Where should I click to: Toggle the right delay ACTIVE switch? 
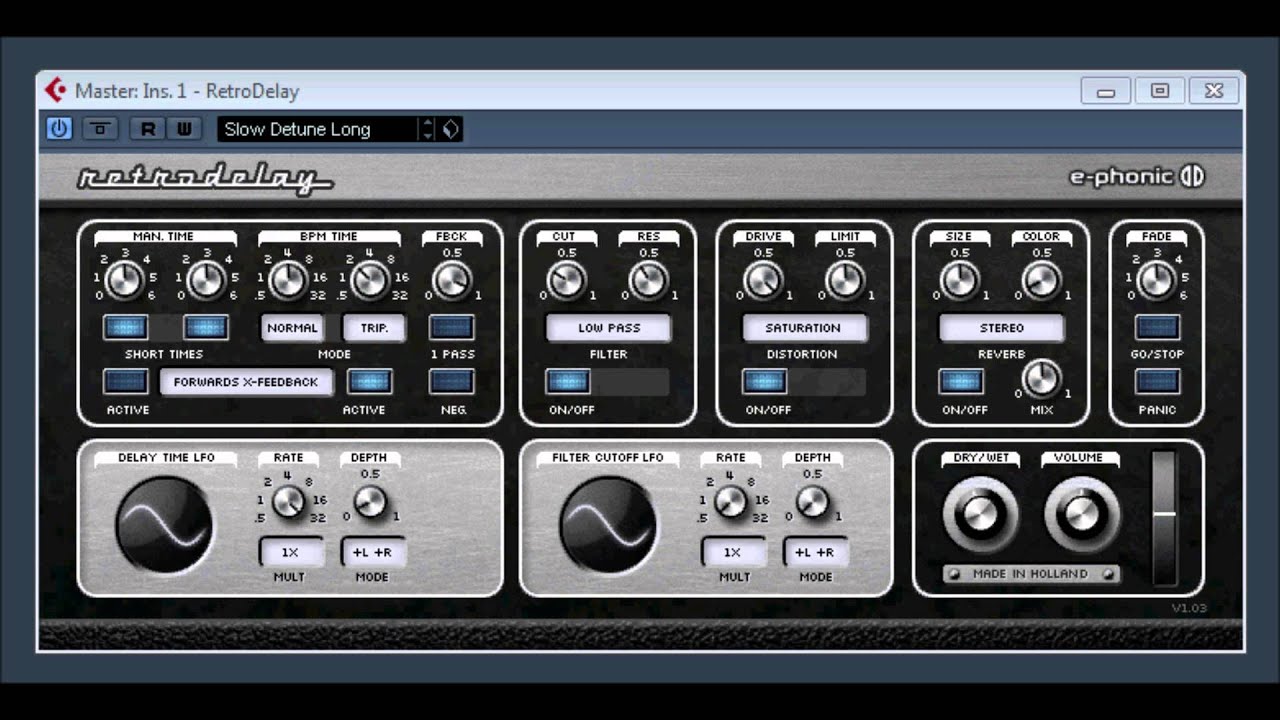[369, 381]
